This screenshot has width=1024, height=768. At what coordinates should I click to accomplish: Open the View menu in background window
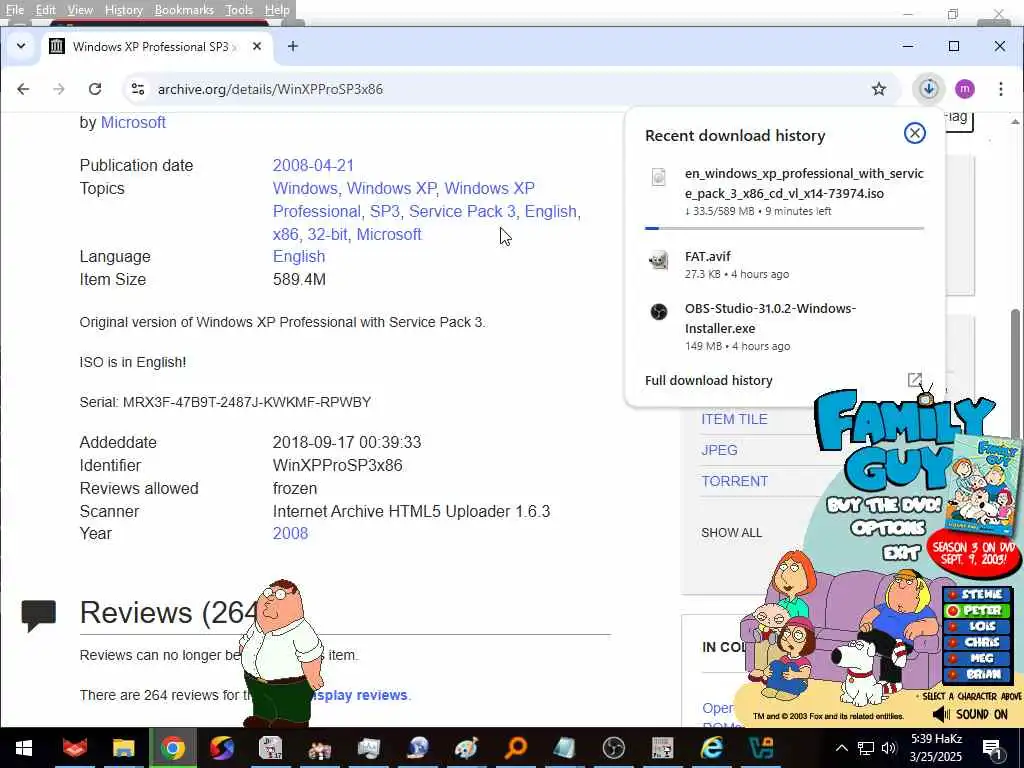pos(80,10)
